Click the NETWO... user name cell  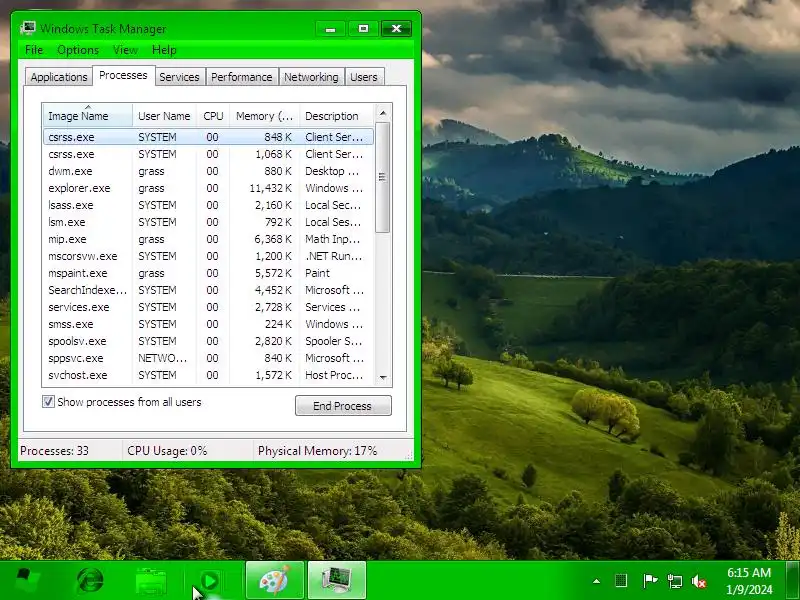point(162,358)
